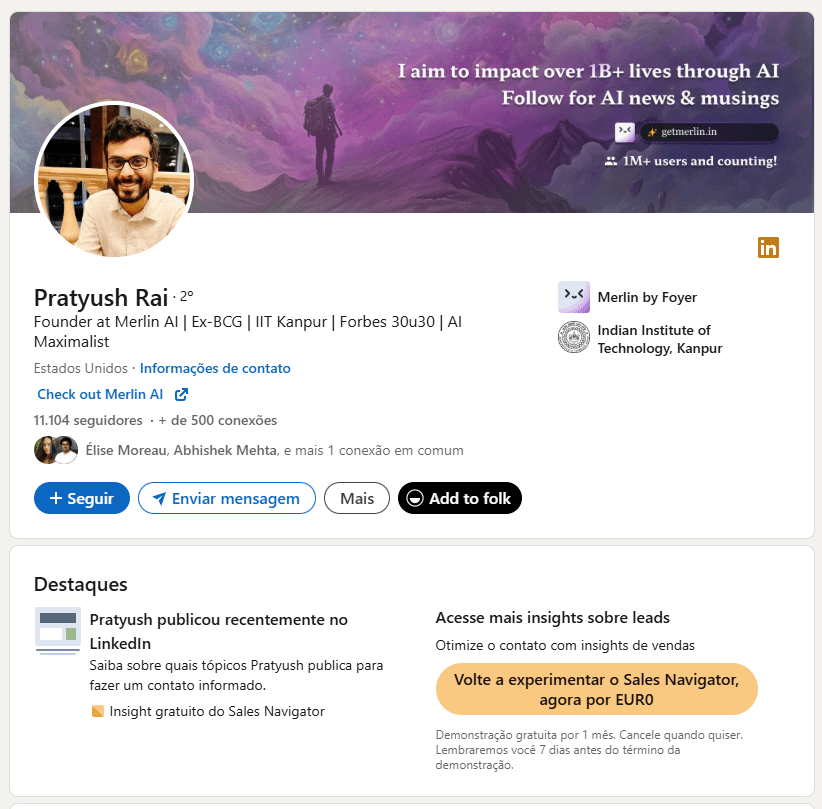
Task: Click the paper plane icon on Enviar mensagem
Action: tap(159, 499)
